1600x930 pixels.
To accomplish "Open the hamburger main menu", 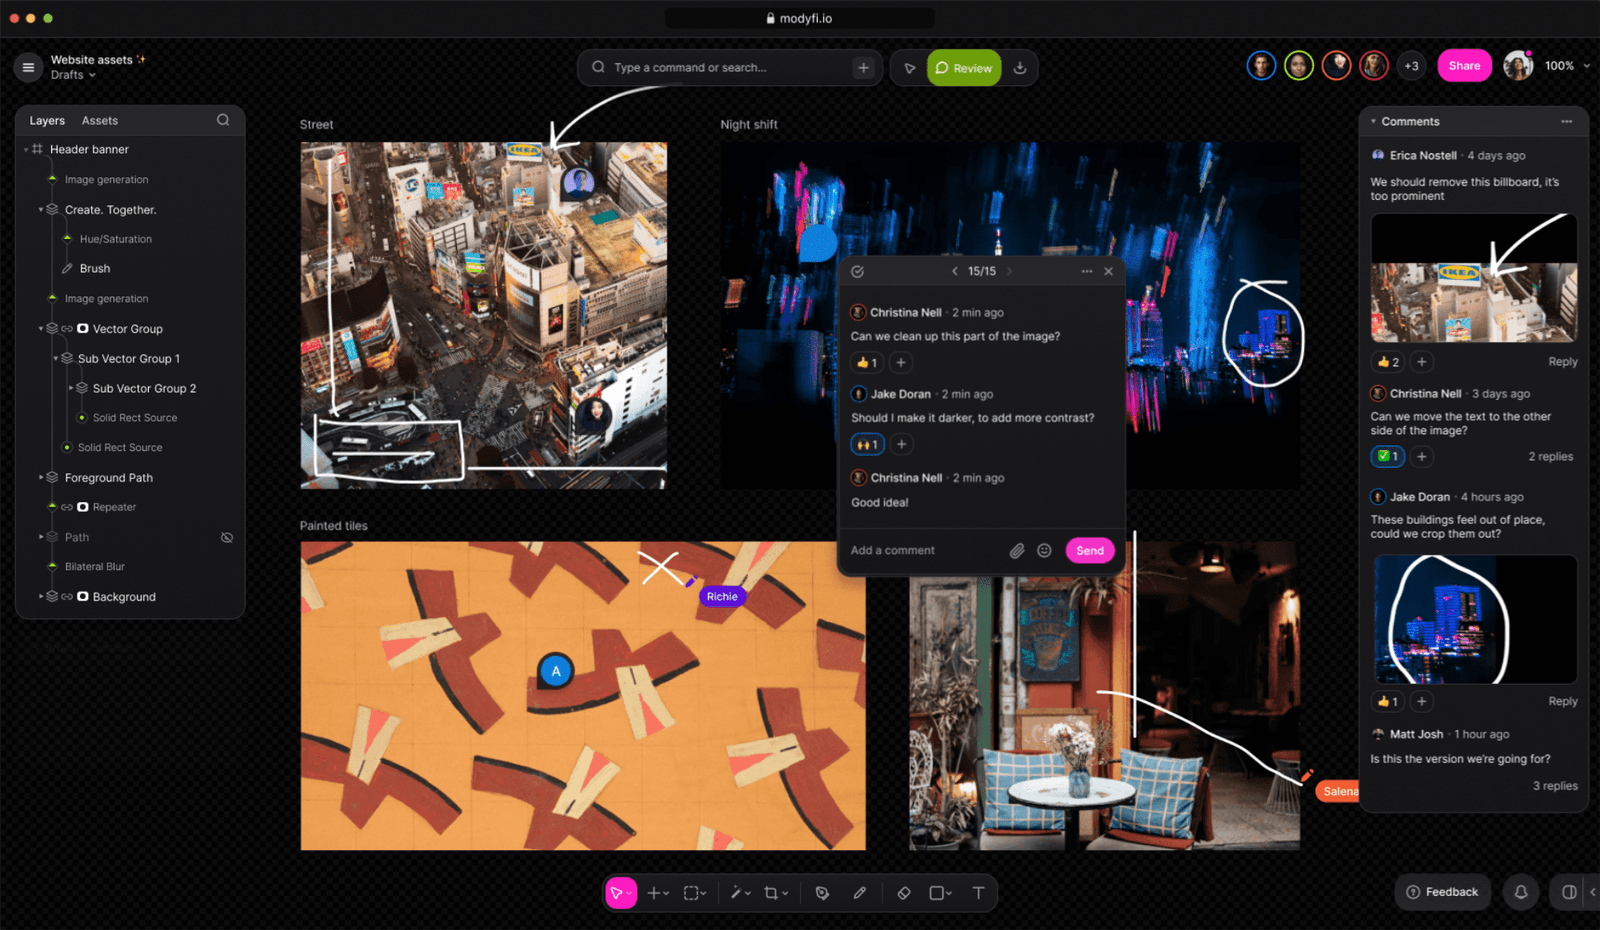I will tap(28, 67).
